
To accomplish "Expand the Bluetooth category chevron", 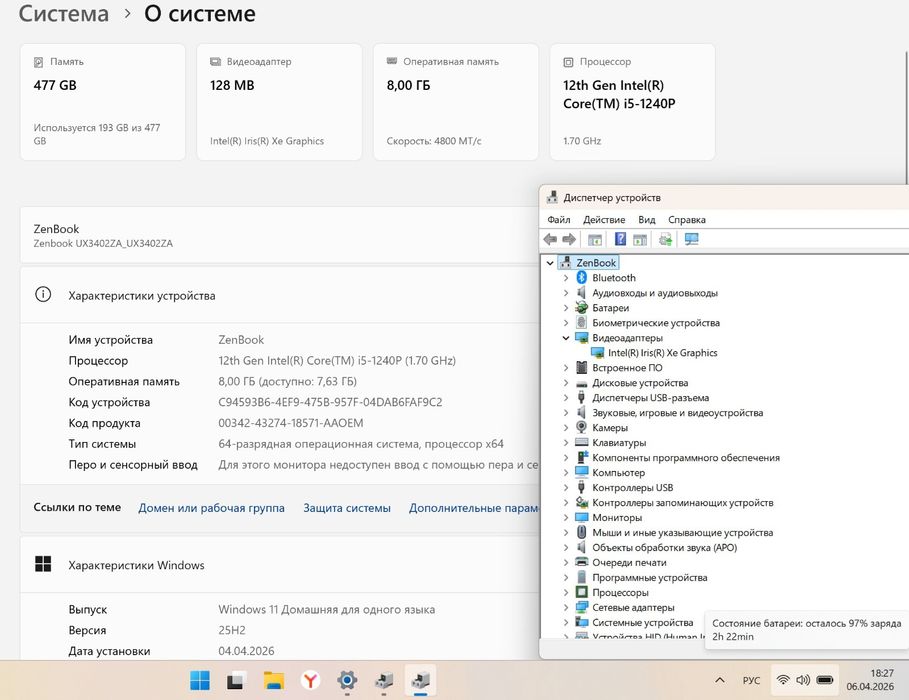I will [566, 278].
